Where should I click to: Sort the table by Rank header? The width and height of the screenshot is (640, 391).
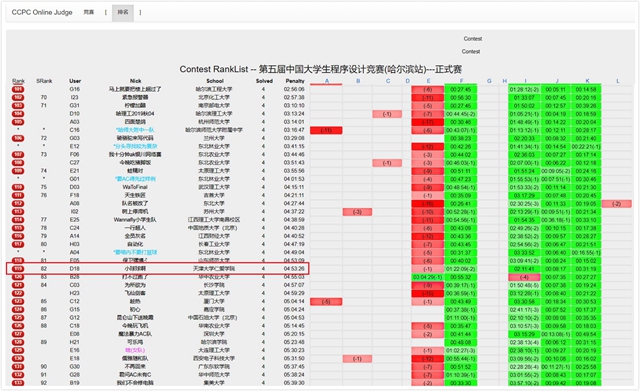pyautogui.click(x=18, y=81)
